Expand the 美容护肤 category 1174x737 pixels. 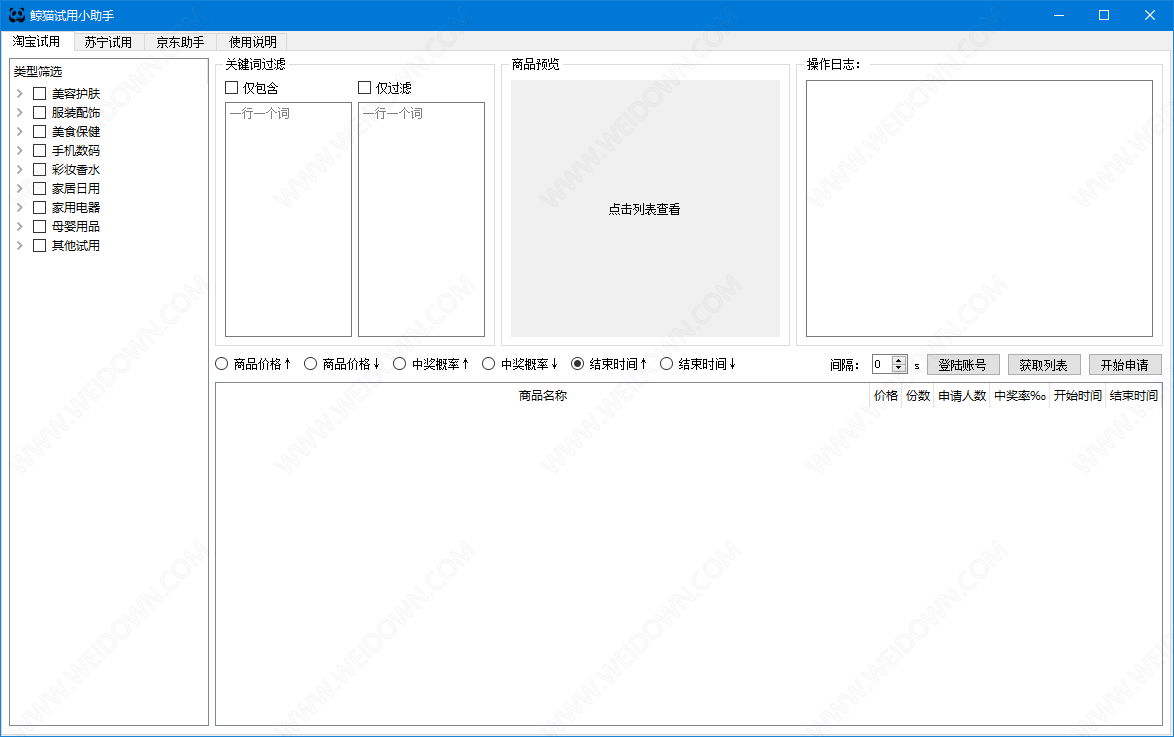click(19, 94)
